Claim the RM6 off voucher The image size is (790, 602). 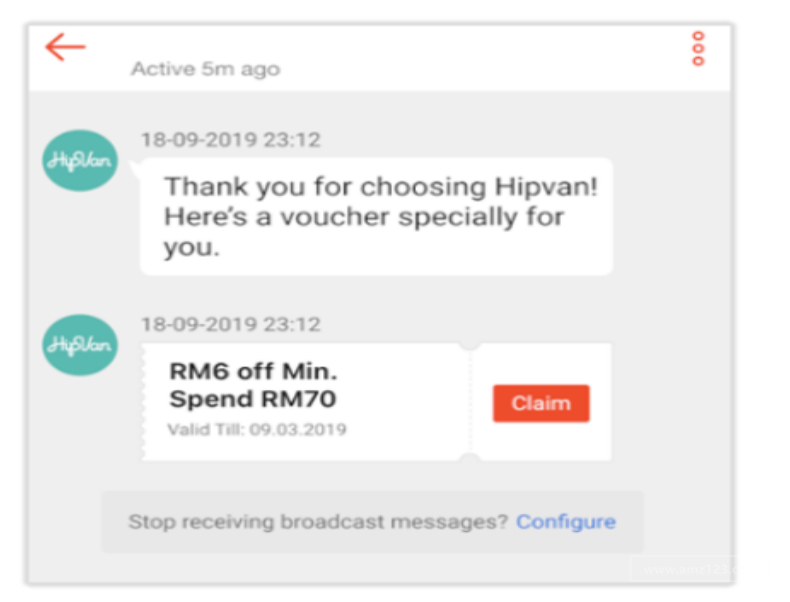click(x=541, y=403)
